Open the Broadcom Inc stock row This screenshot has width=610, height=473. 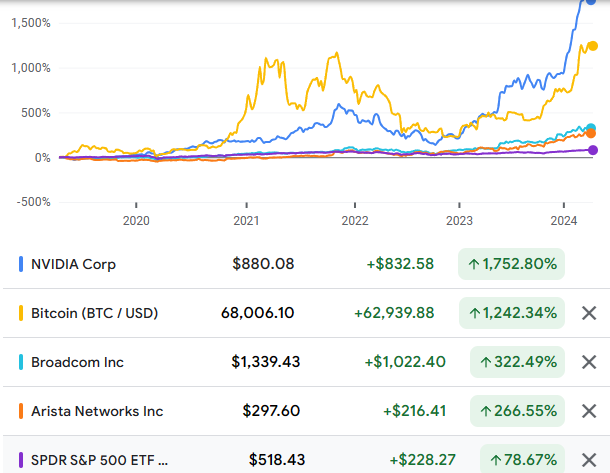[306, 362]
